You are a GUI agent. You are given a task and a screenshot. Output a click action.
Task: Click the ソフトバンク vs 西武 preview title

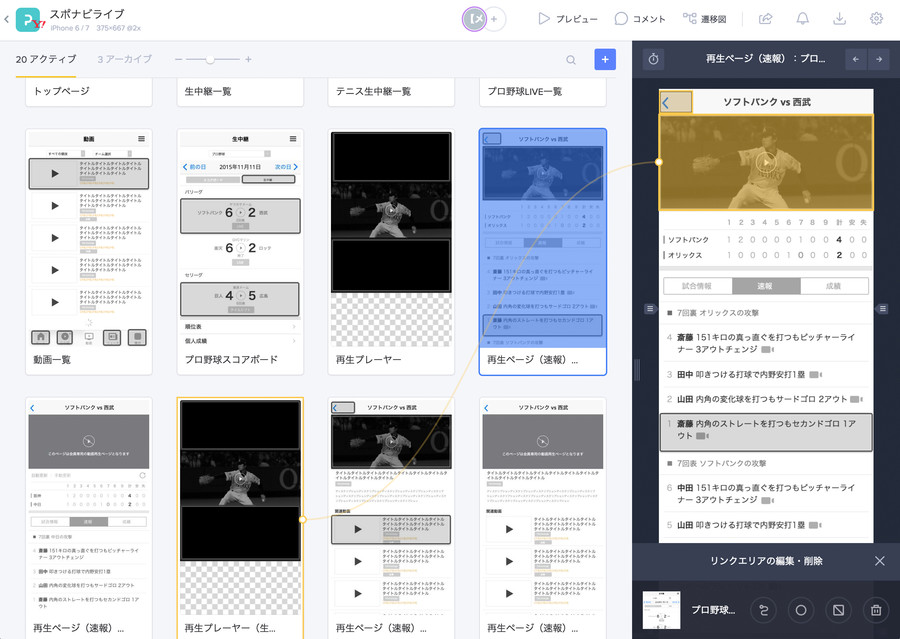coord(767,102)
